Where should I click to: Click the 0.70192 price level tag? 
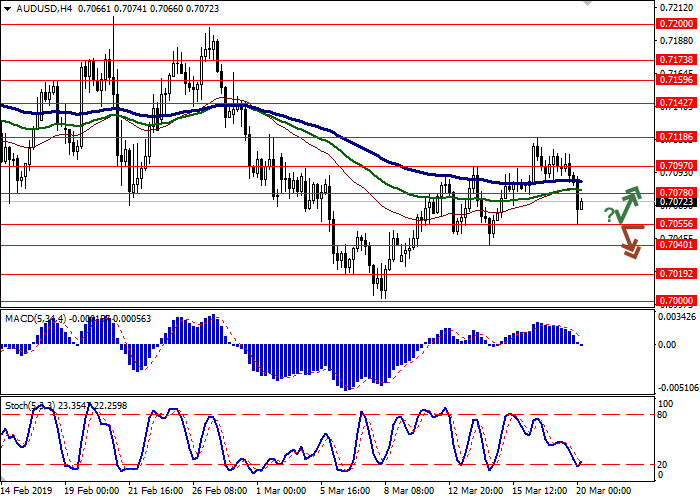(x=677, y=272)
